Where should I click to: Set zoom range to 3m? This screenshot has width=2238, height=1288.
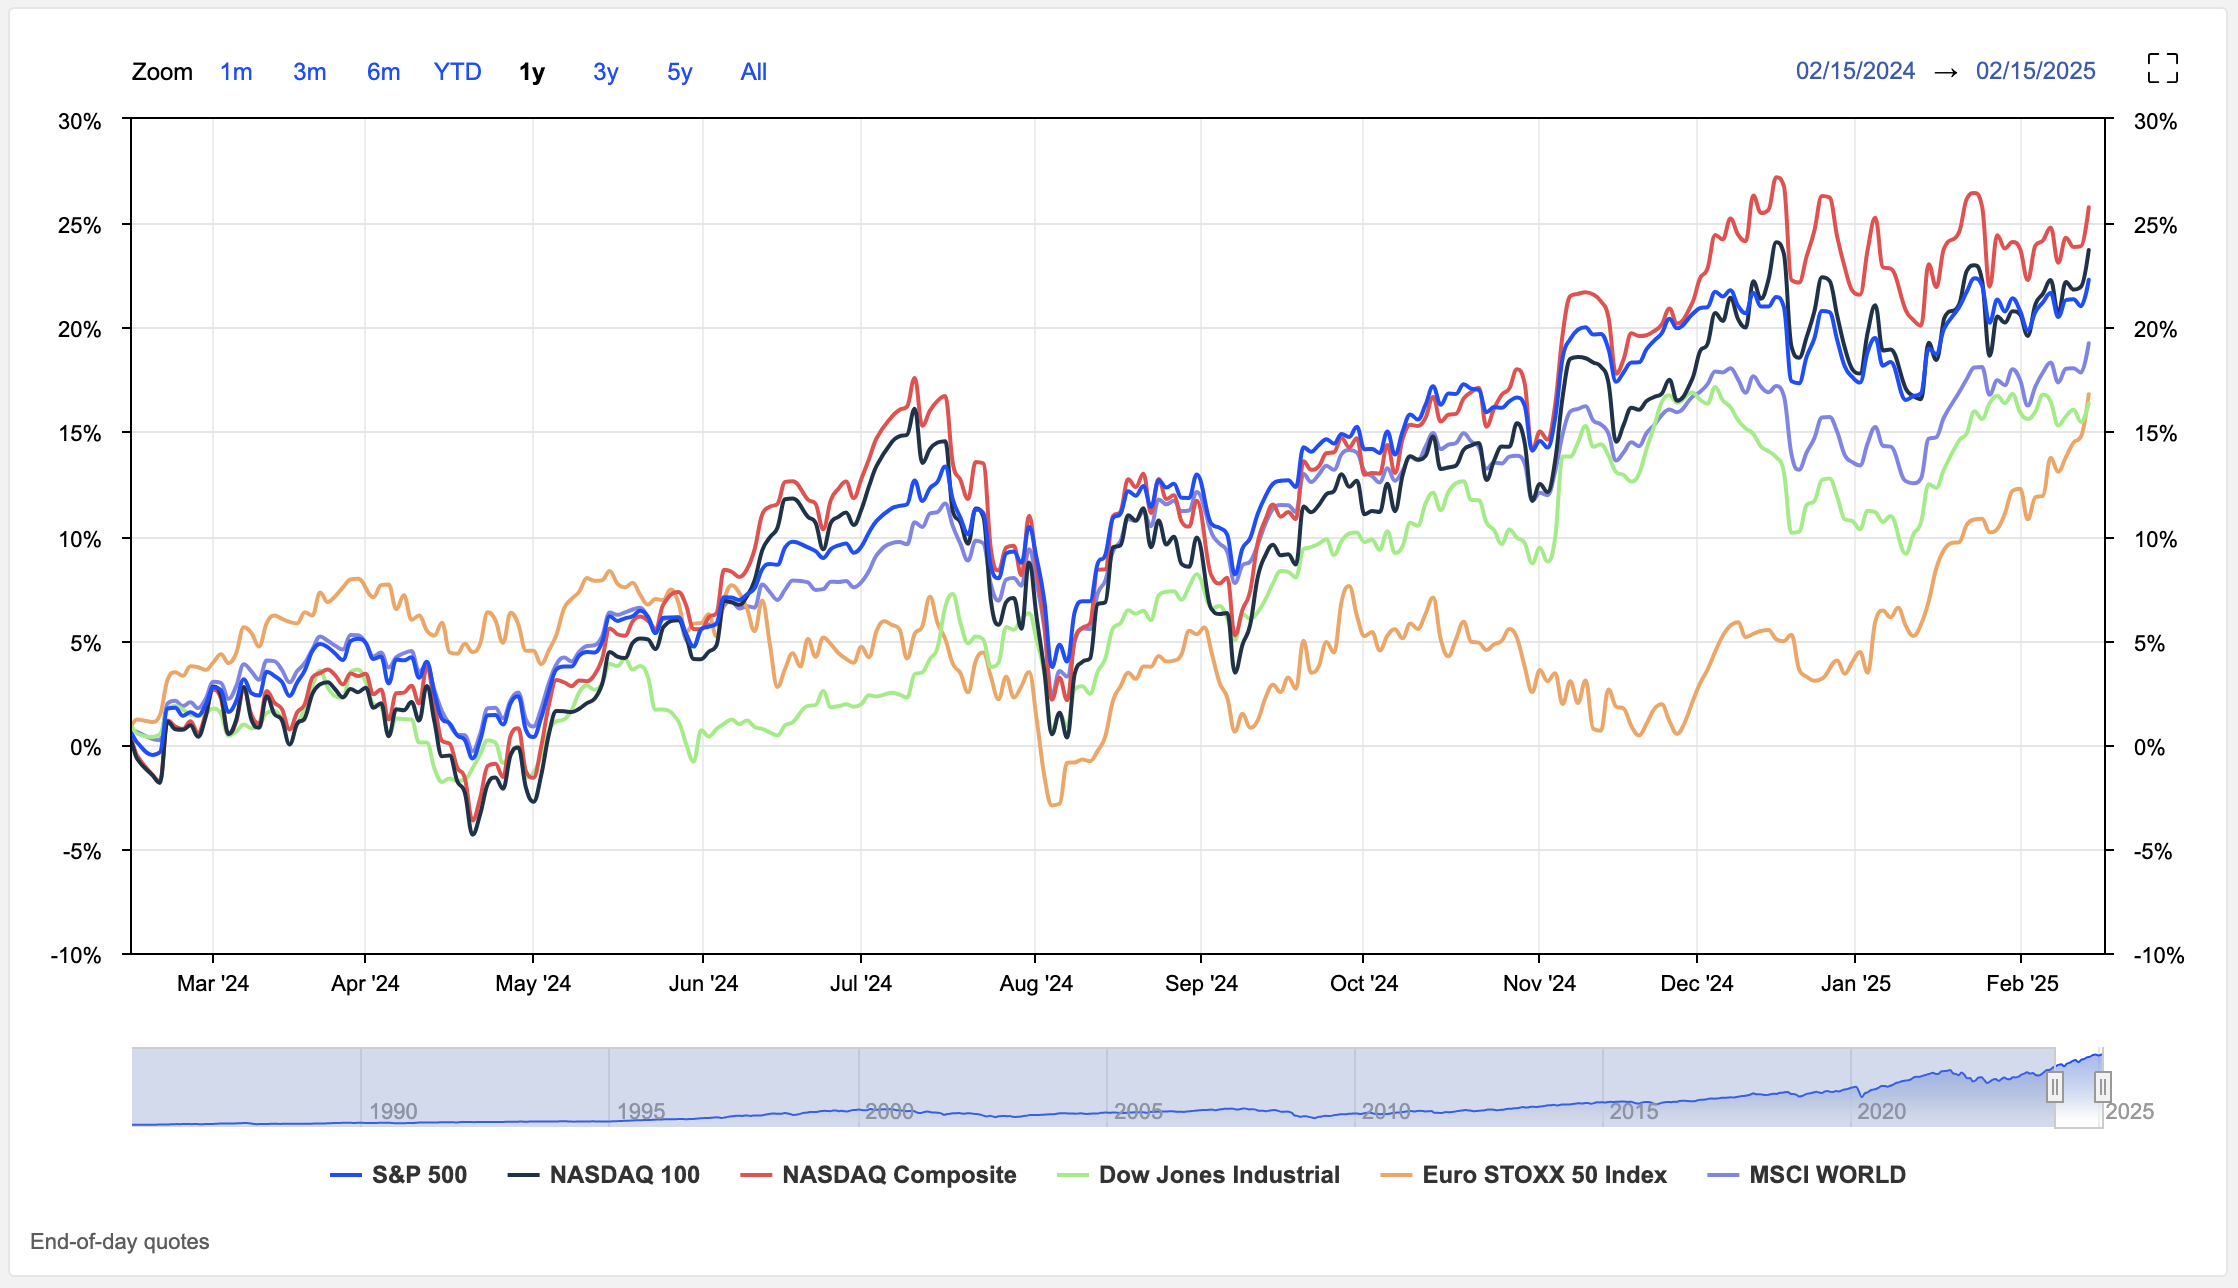click(310, 72)
